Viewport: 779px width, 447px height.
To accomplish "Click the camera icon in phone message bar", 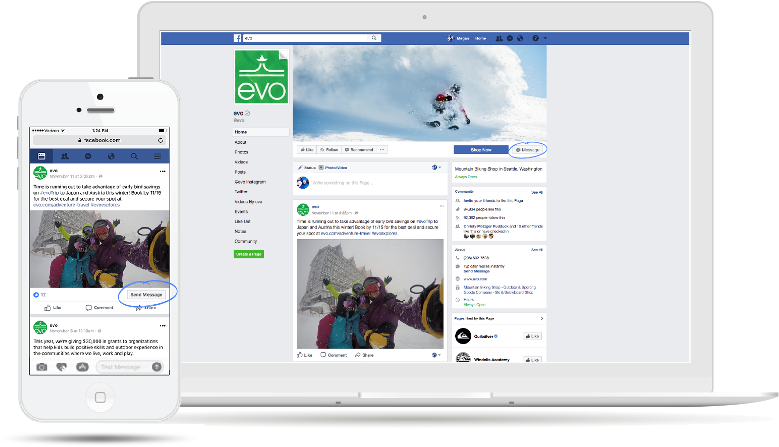I will (x=42, y=367).
